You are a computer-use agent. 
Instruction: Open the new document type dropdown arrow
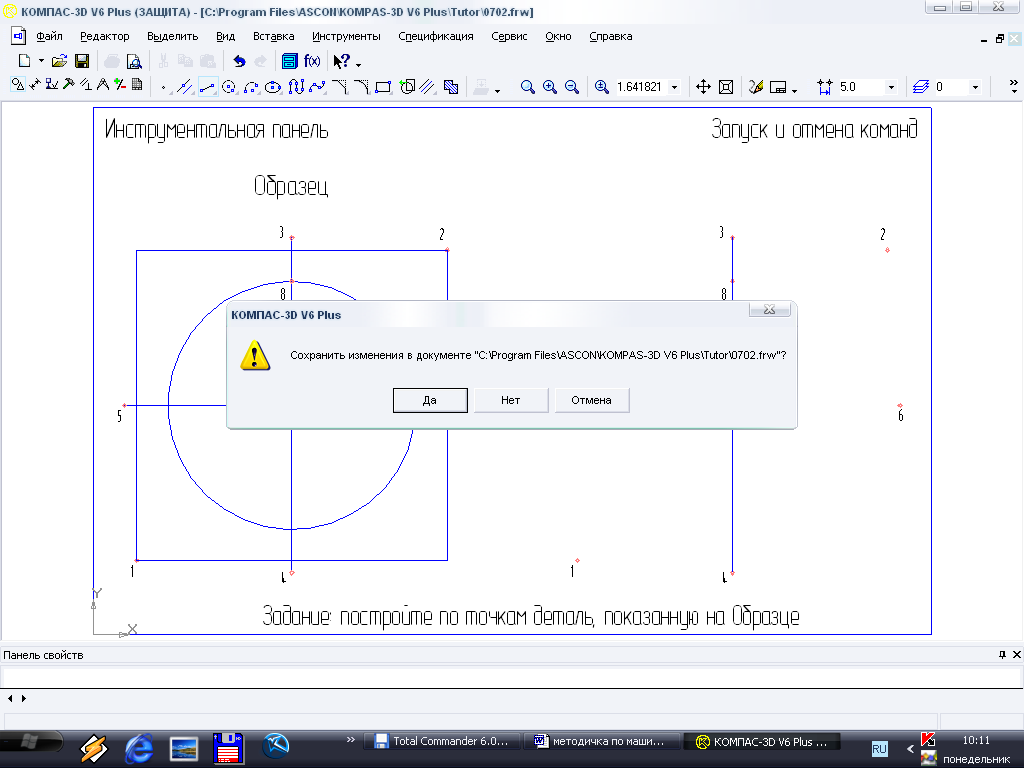(x=41, y=61)
